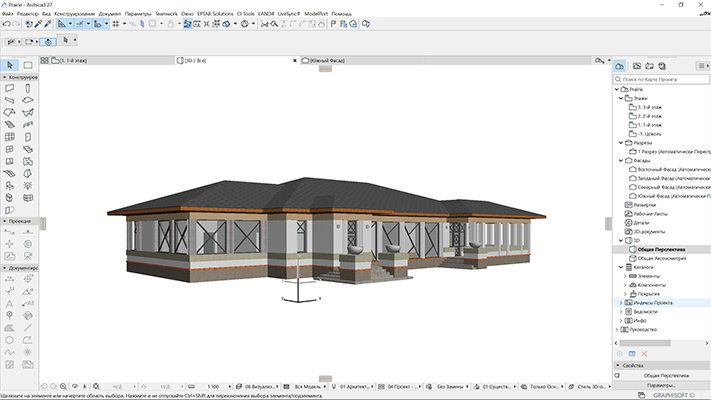Collapse the Конструирование toolbox section
711x400 pixels.
point(4,77)
